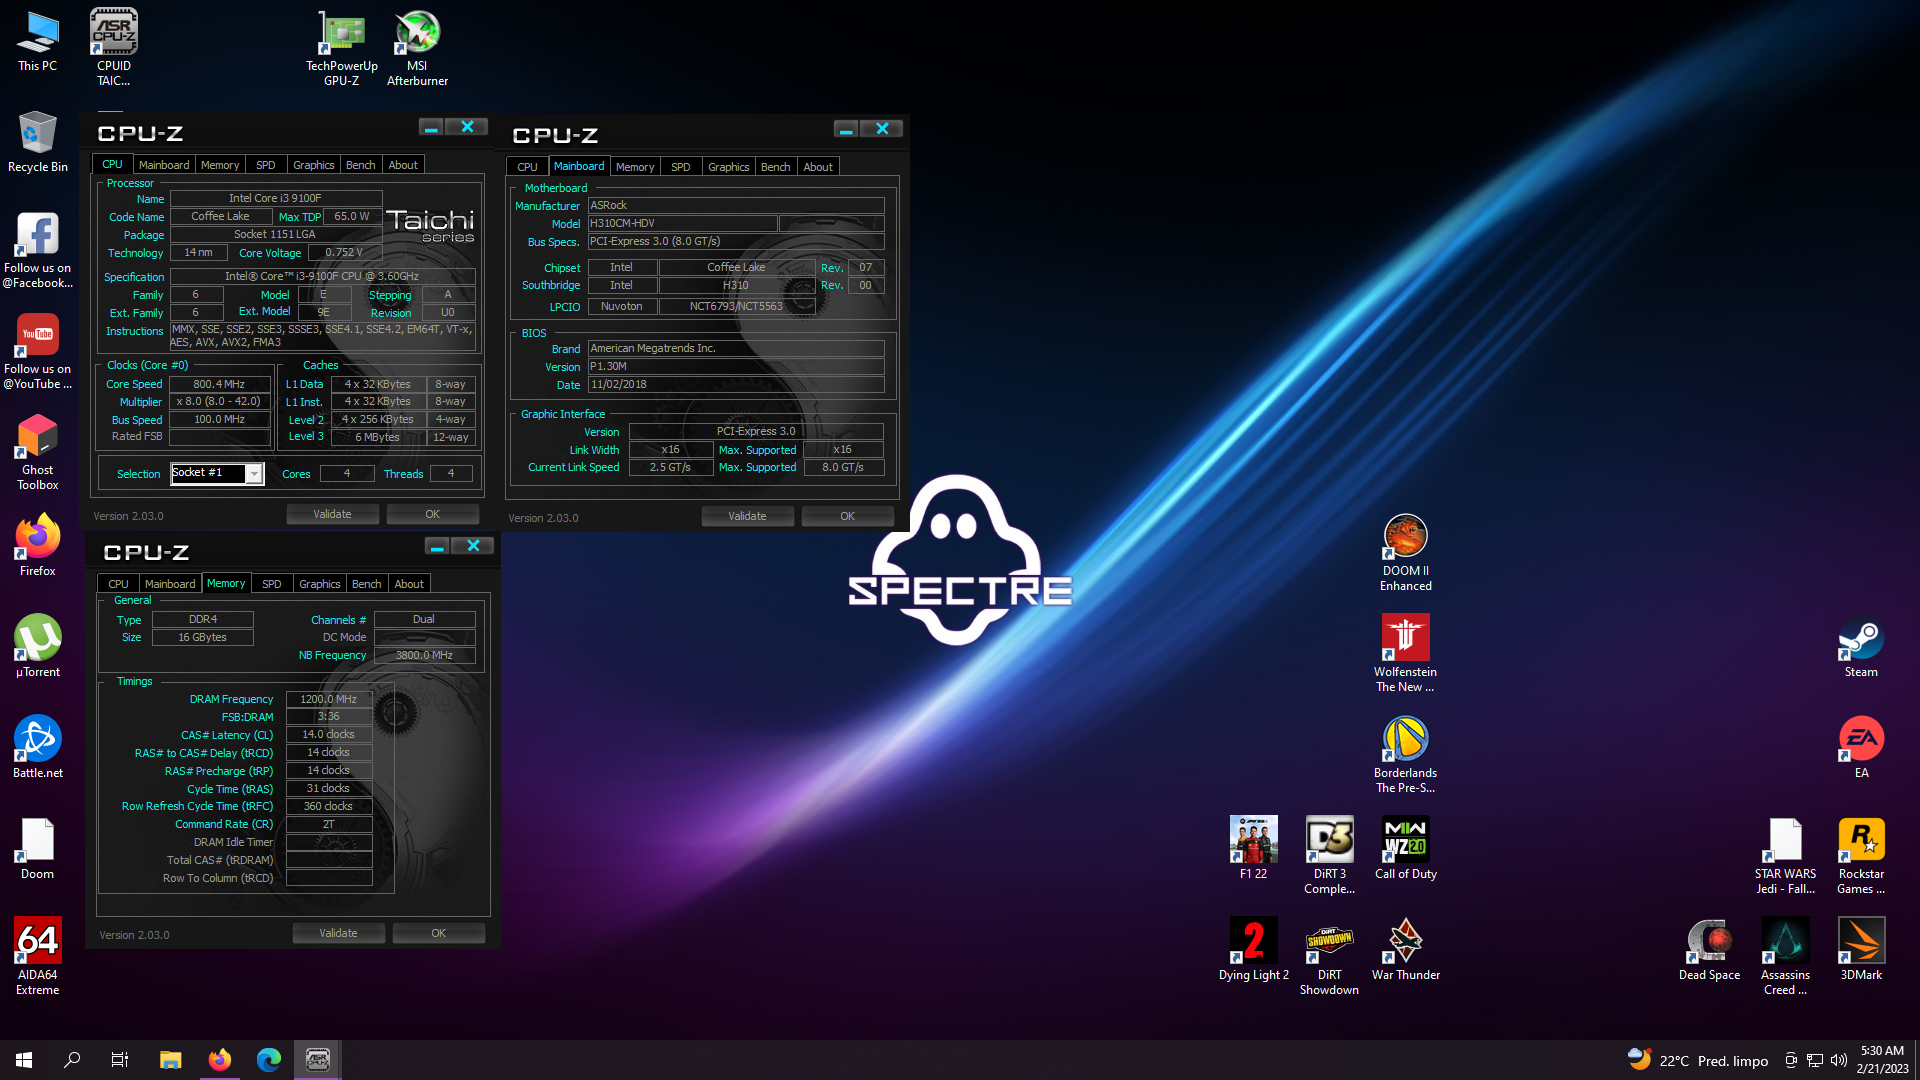Open This PC desktop icon

point(38,42)
